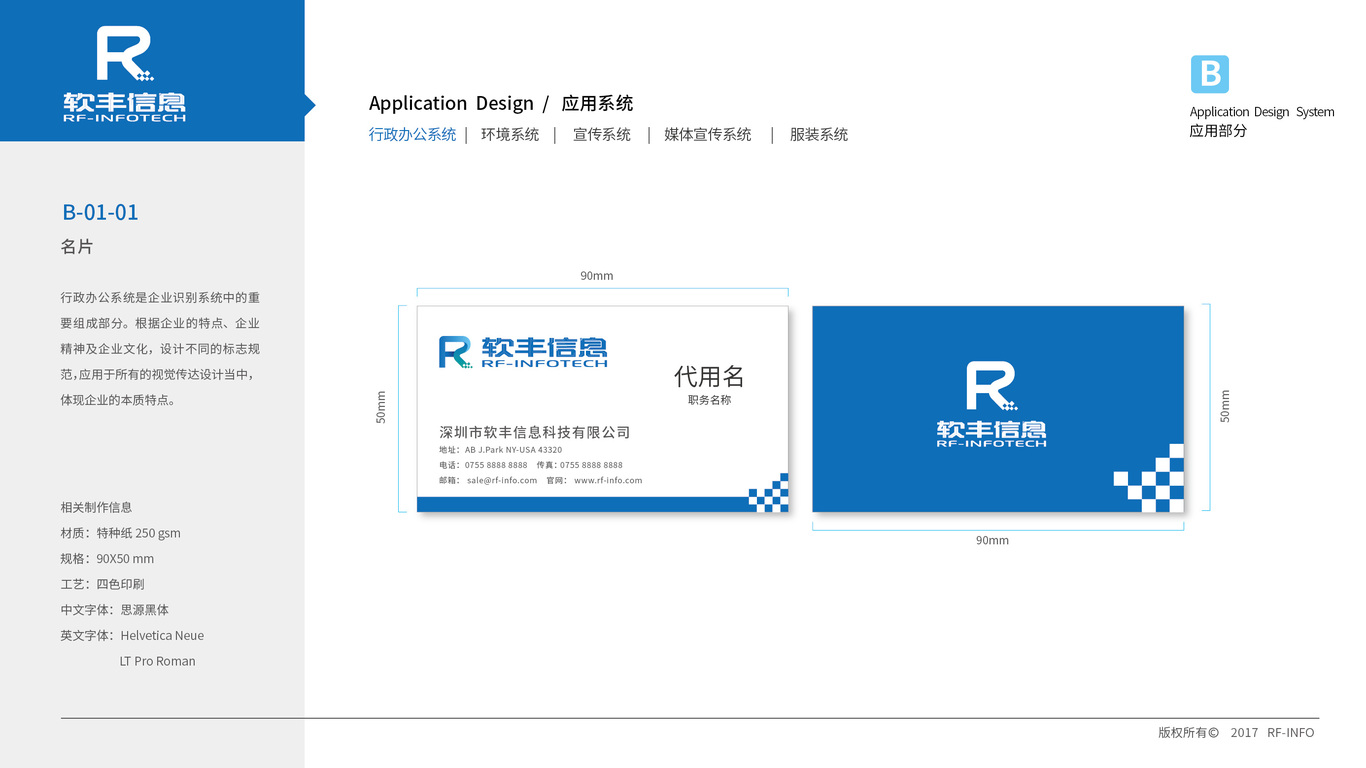1366x768 pixels.
Task: Click the 材质:特种纸 250 gsm line
Action: pyautogui.click(x=121, y=533)
